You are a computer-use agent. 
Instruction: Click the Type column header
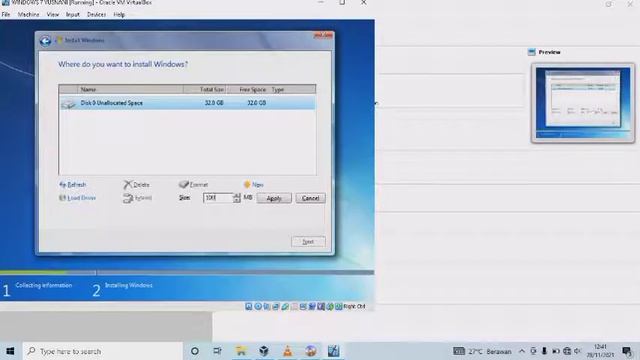(x=293, y=89)
